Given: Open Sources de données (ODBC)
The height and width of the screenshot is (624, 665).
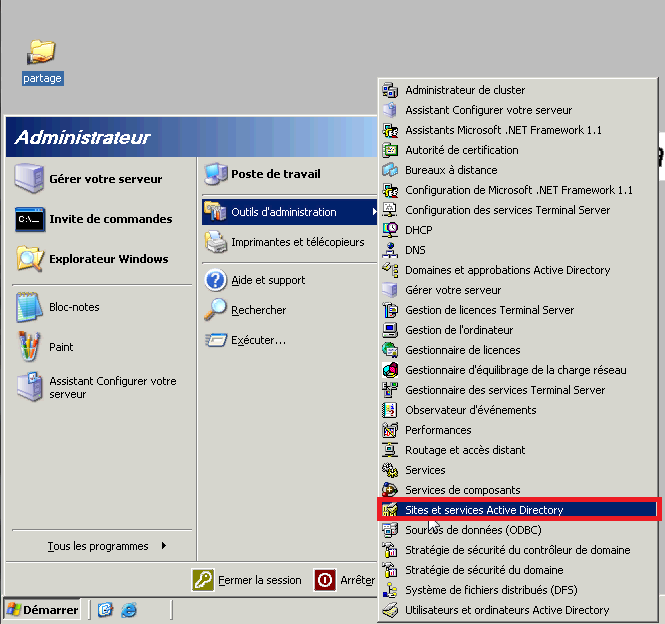Looking at the screenshot, I should click(x=518, y=530).
